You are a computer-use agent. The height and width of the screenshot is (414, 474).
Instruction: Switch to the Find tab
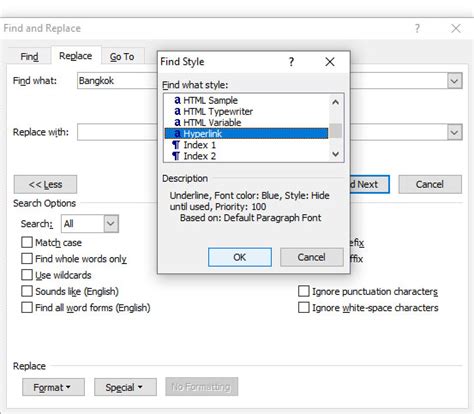click(x=29, y=57)
